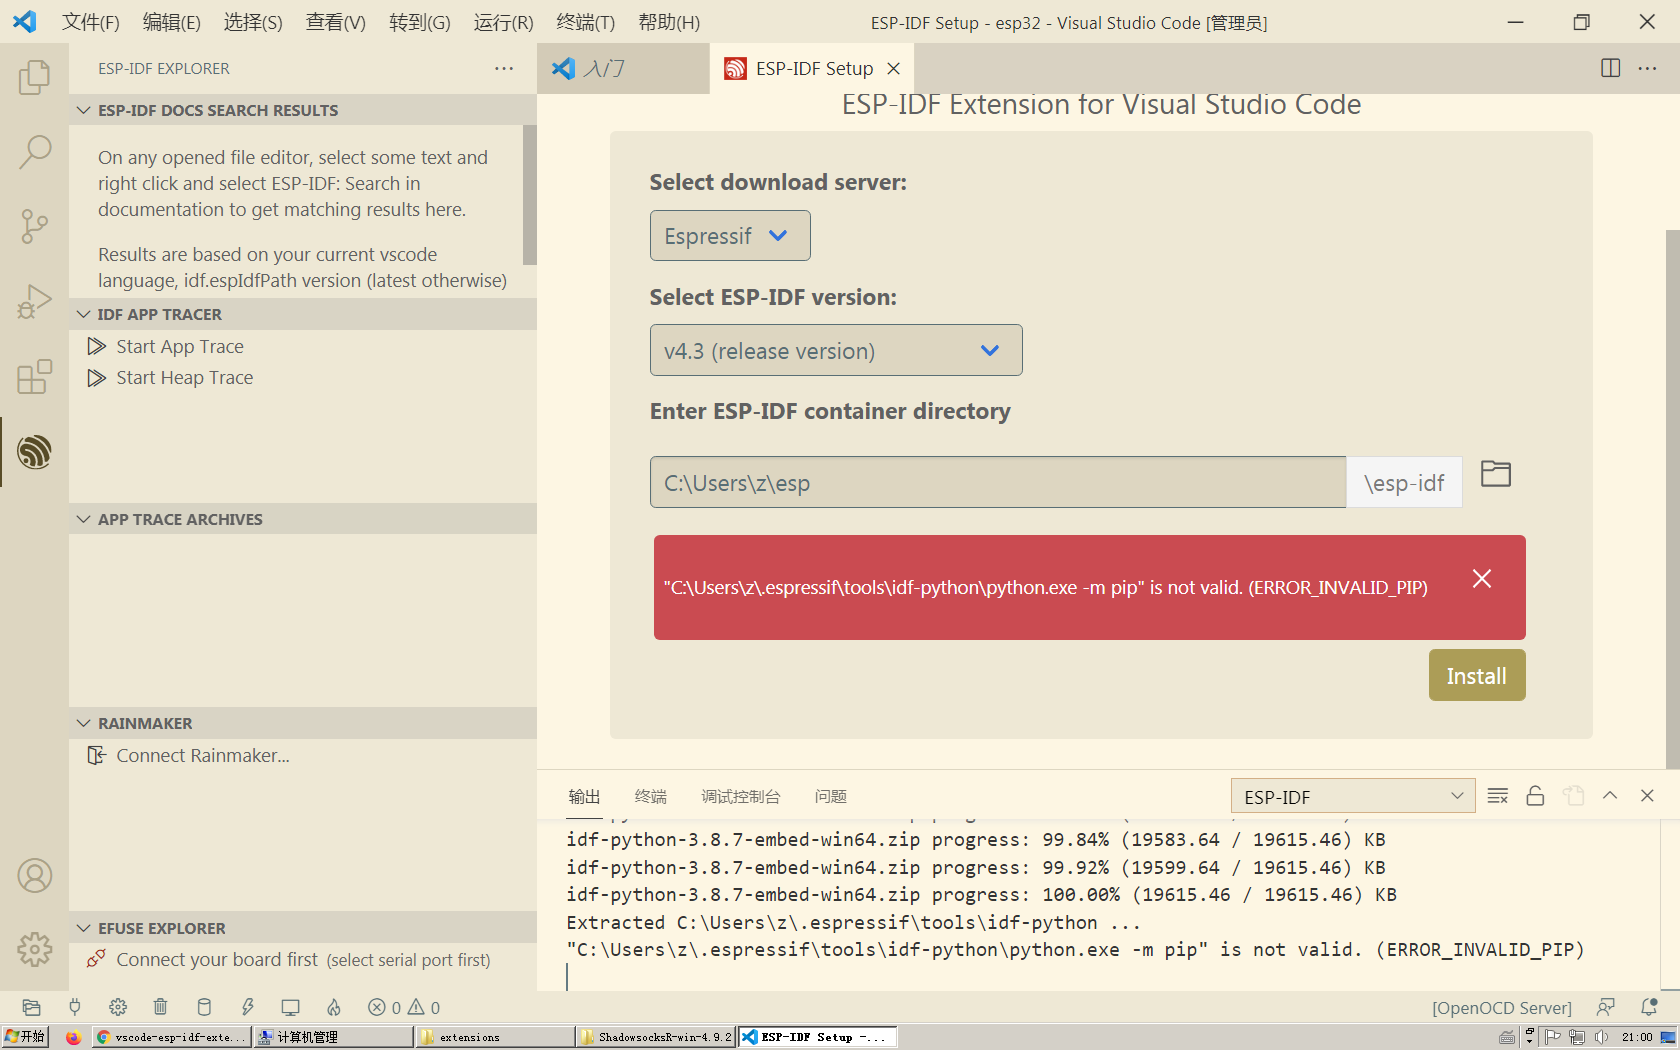Viewport: 1680px width, 1050px height.
Task: Select the ESP-IDF Explorer activity icon
Action: pos(34,452)
